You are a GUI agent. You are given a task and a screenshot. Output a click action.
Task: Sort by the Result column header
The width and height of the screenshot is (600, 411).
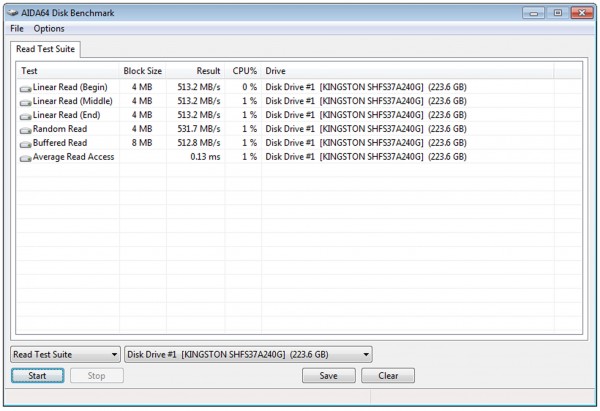(196, 71)
